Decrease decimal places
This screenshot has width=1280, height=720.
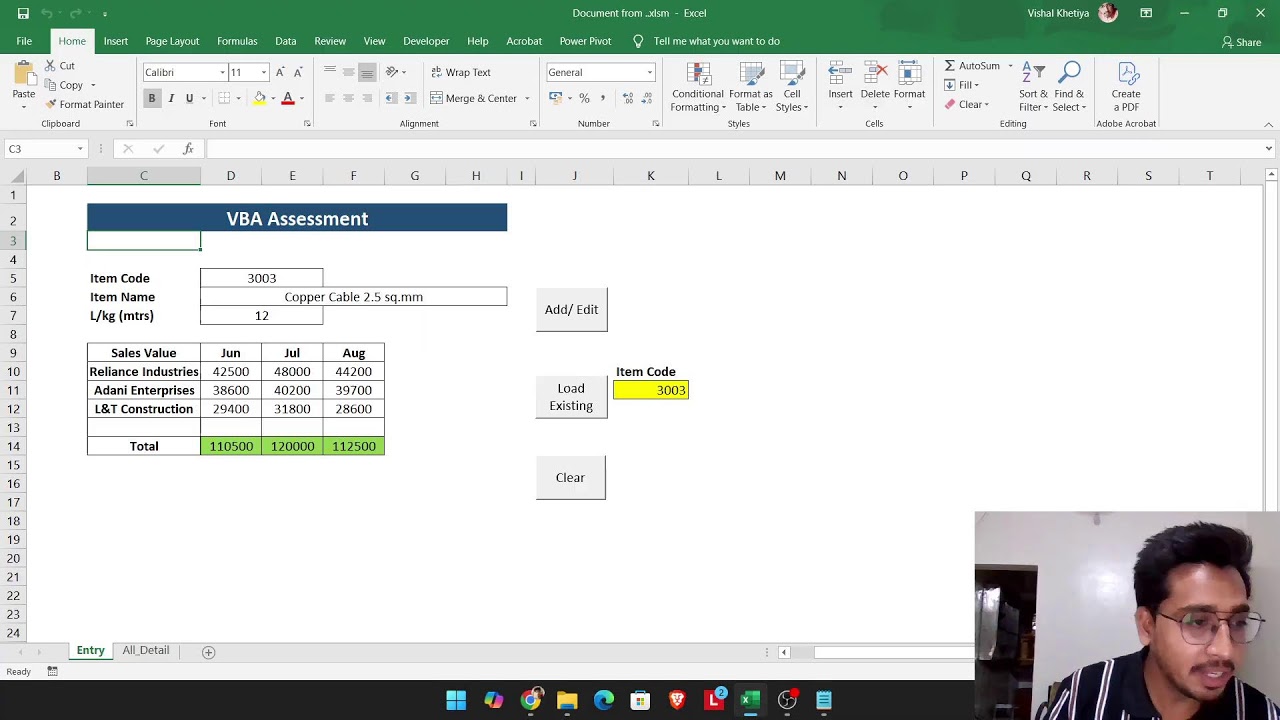(648, 98)
